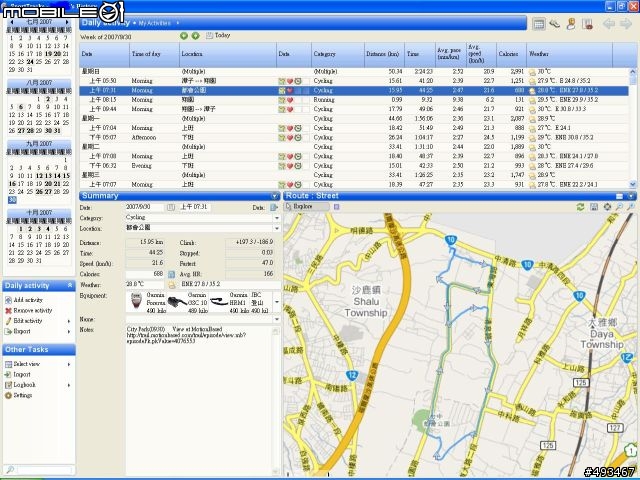Click the grayed forward navigation arrow

click(x=625, y=24)
